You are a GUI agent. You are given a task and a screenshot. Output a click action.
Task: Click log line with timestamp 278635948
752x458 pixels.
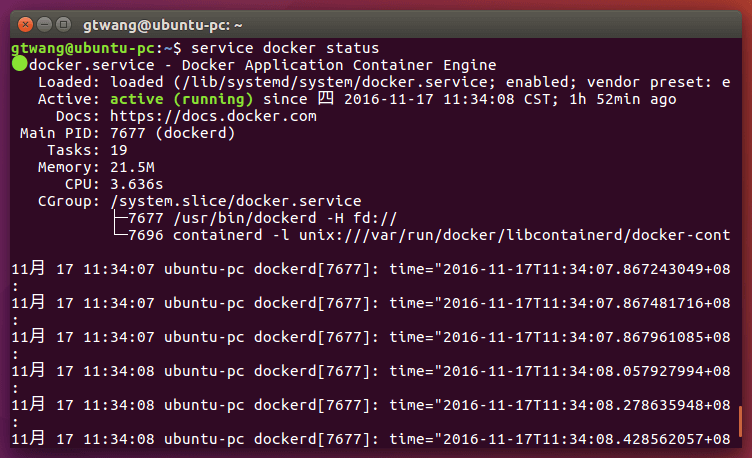tap(371, 404)
